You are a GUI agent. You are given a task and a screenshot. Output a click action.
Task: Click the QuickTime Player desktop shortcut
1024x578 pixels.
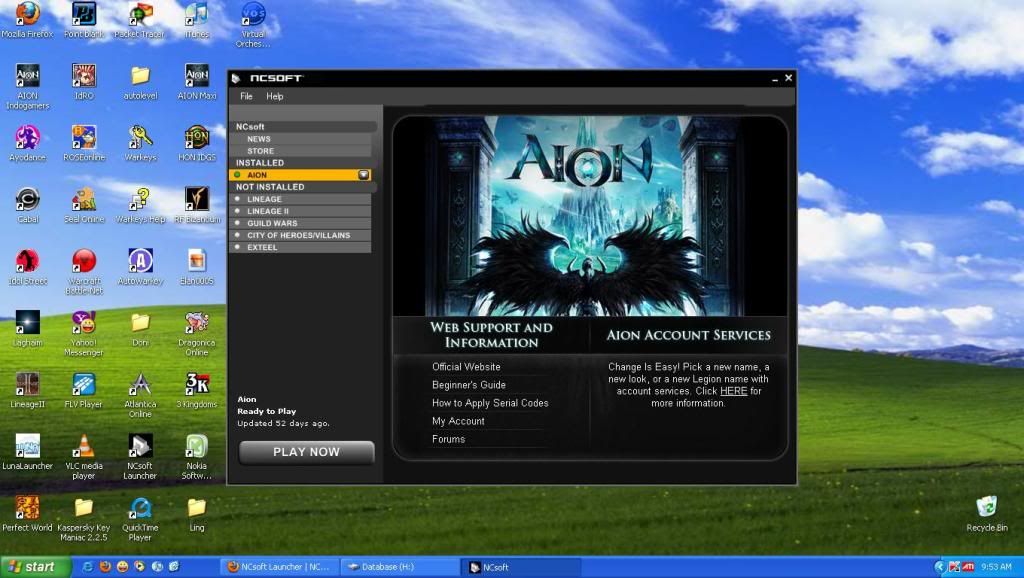[x=140, y=518]
